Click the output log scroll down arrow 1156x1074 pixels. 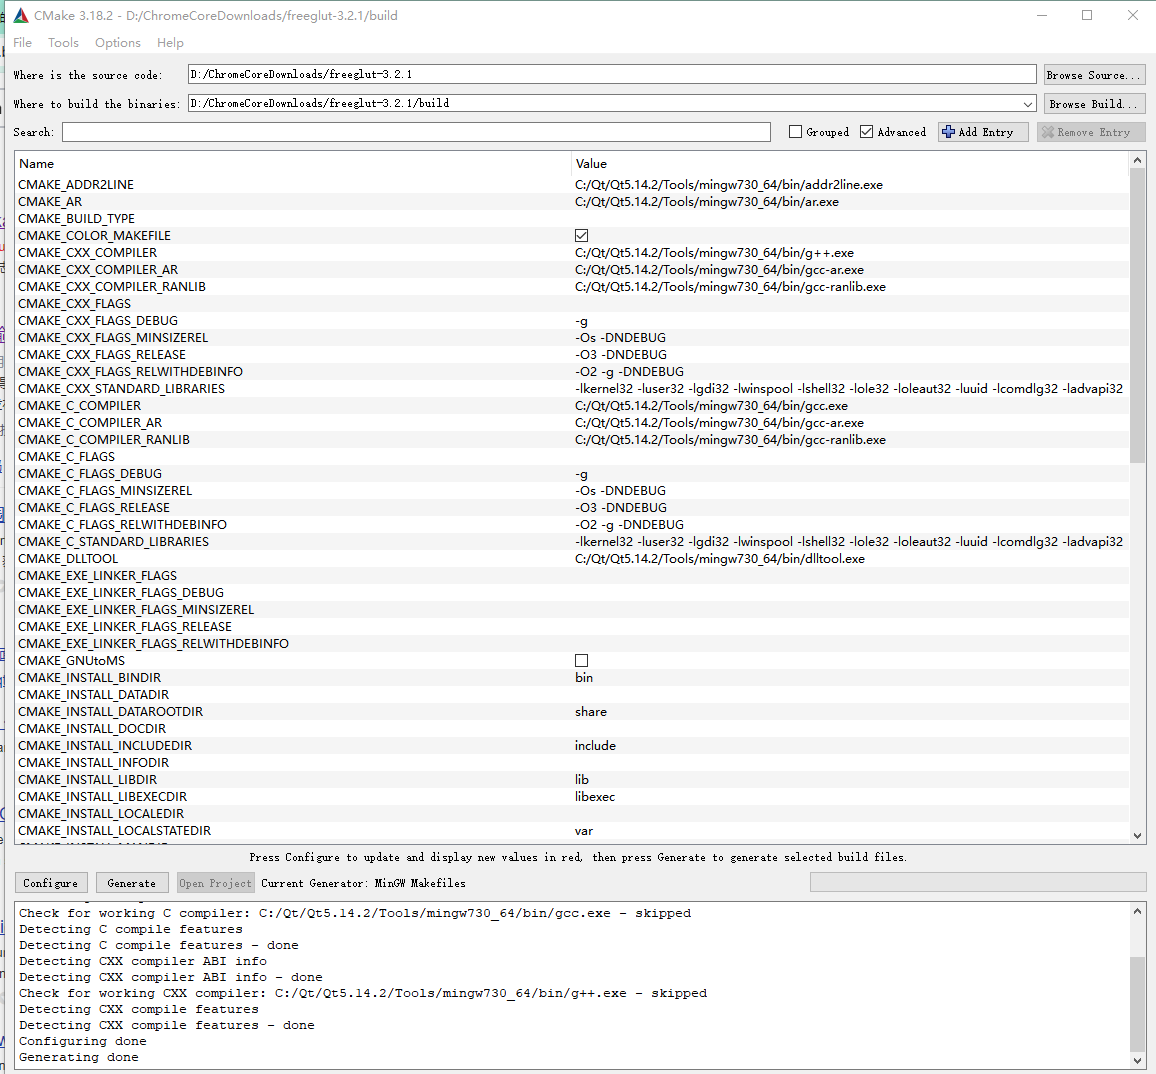[1137, 1061]
